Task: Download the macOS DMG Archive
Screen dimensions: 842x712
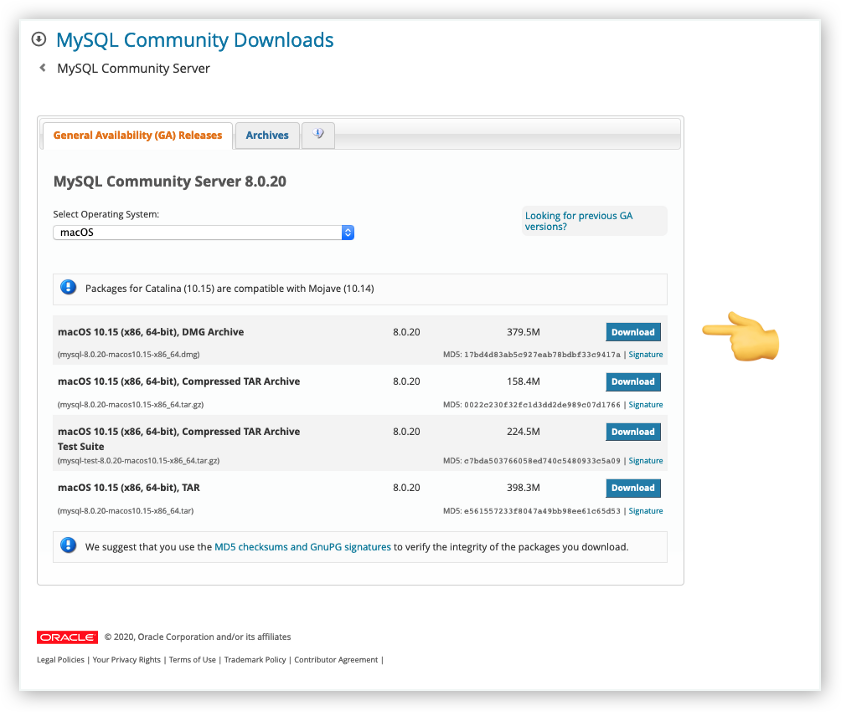Action: 633,331
